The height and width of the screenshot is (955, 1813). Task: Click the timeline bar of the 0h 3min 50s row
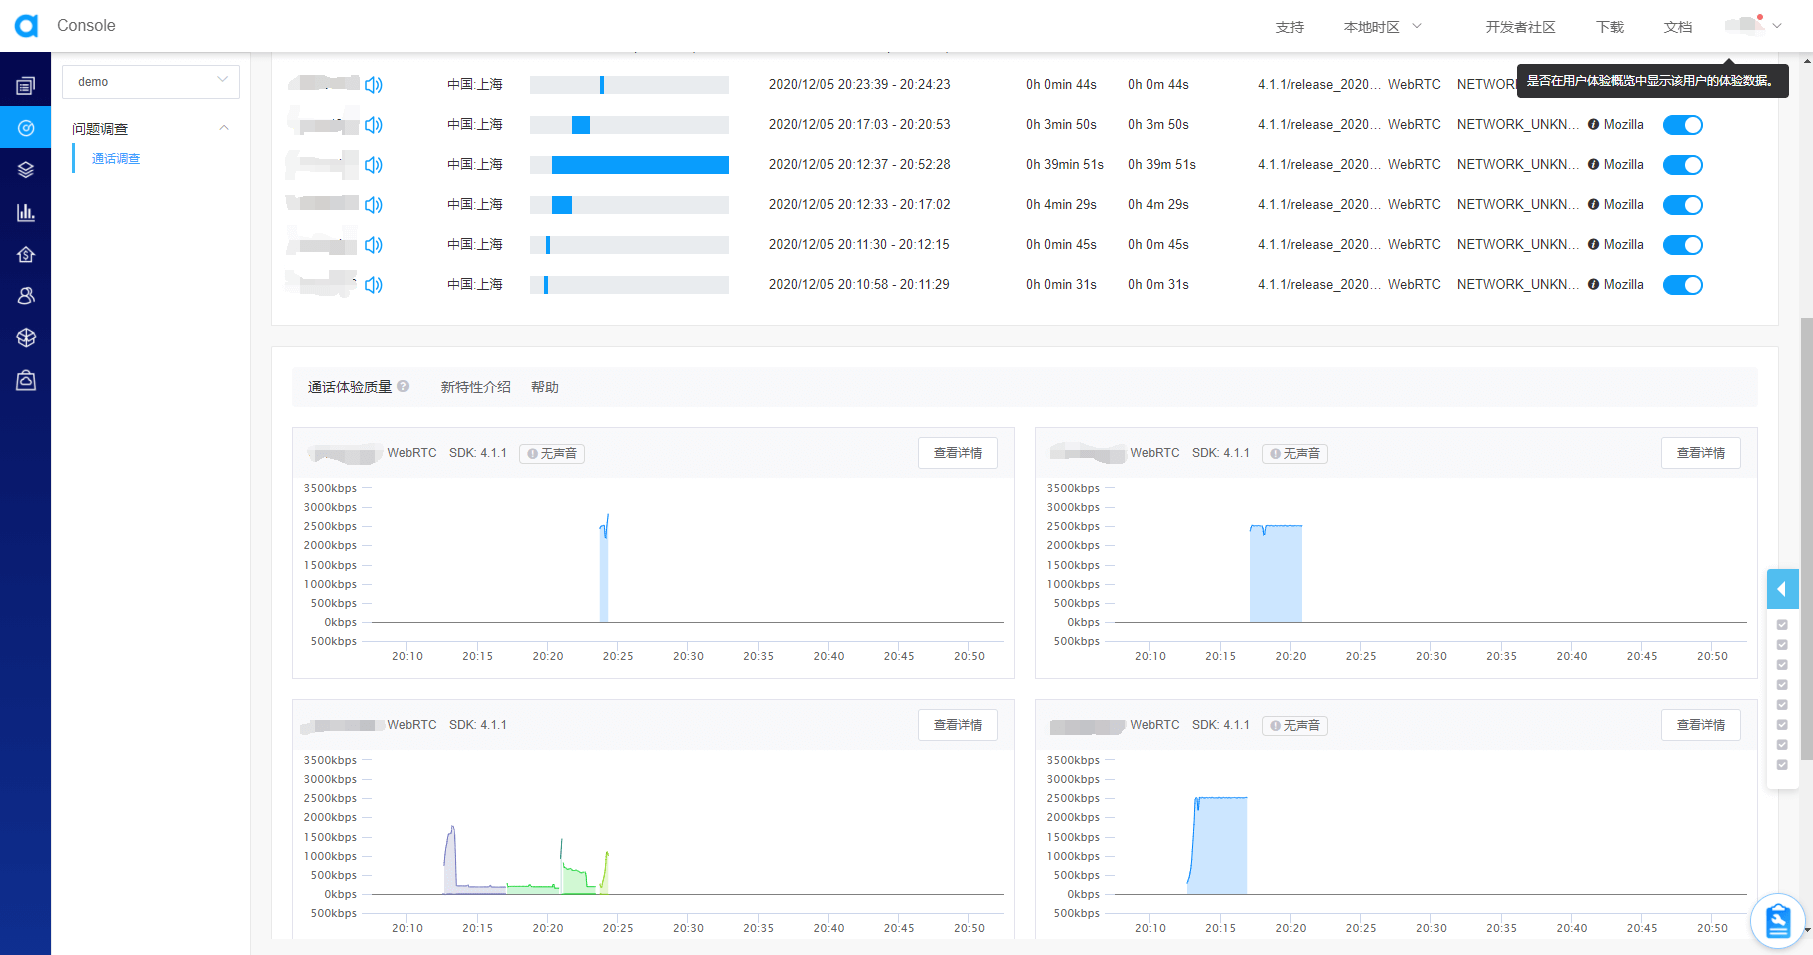(x=629, y=125)
